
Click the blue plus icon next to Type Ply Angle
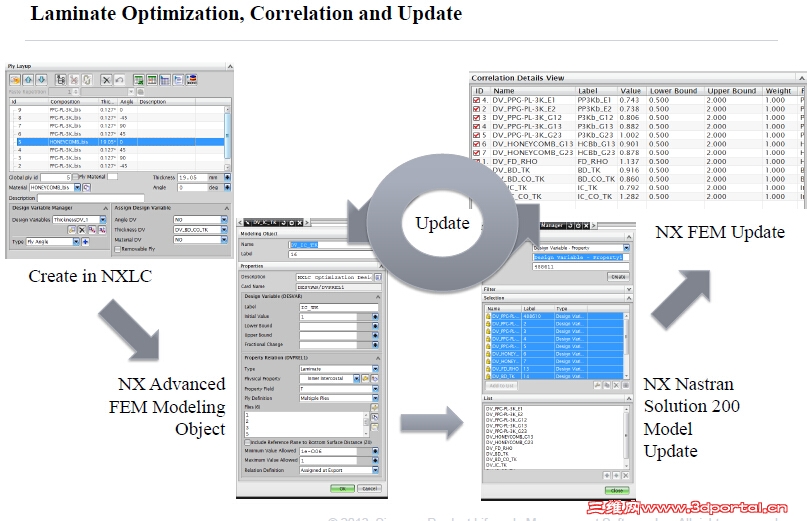click(x=85, y=241)
